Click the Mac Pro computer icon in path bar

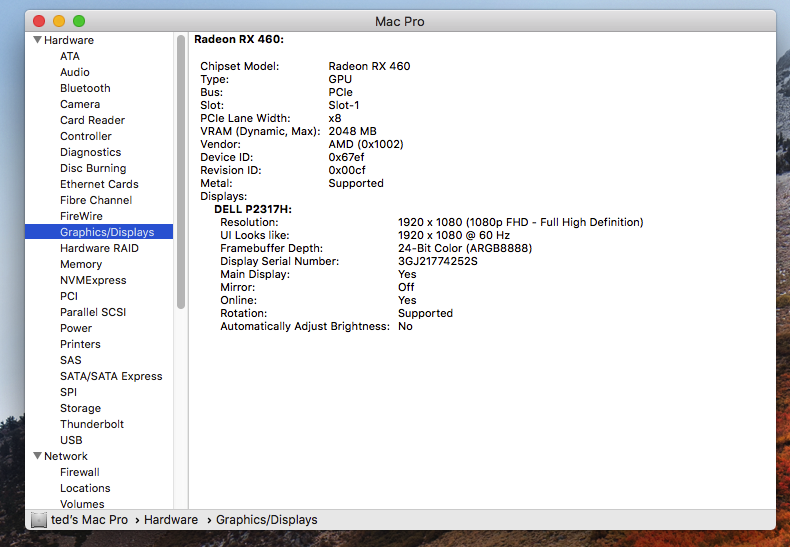tap(38, 519)
